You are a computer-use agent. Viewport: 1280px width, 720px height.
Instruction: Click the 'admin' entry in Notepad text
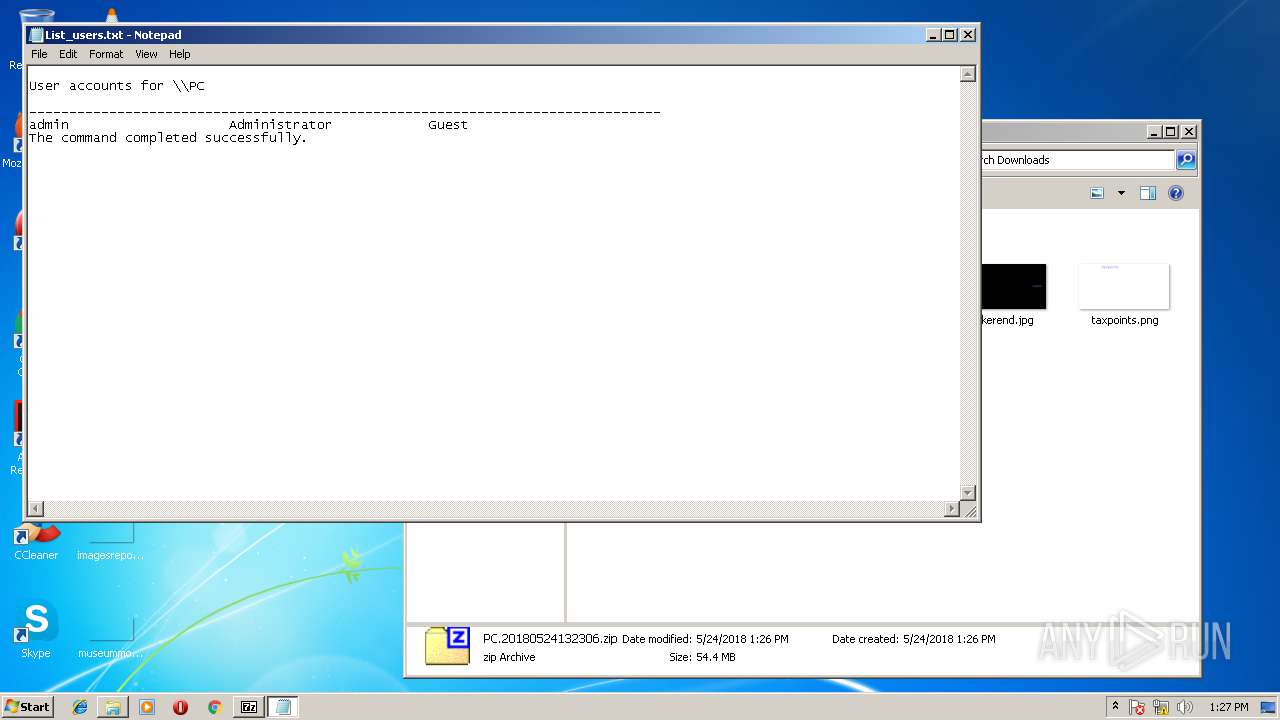click(x=49, y=125)
